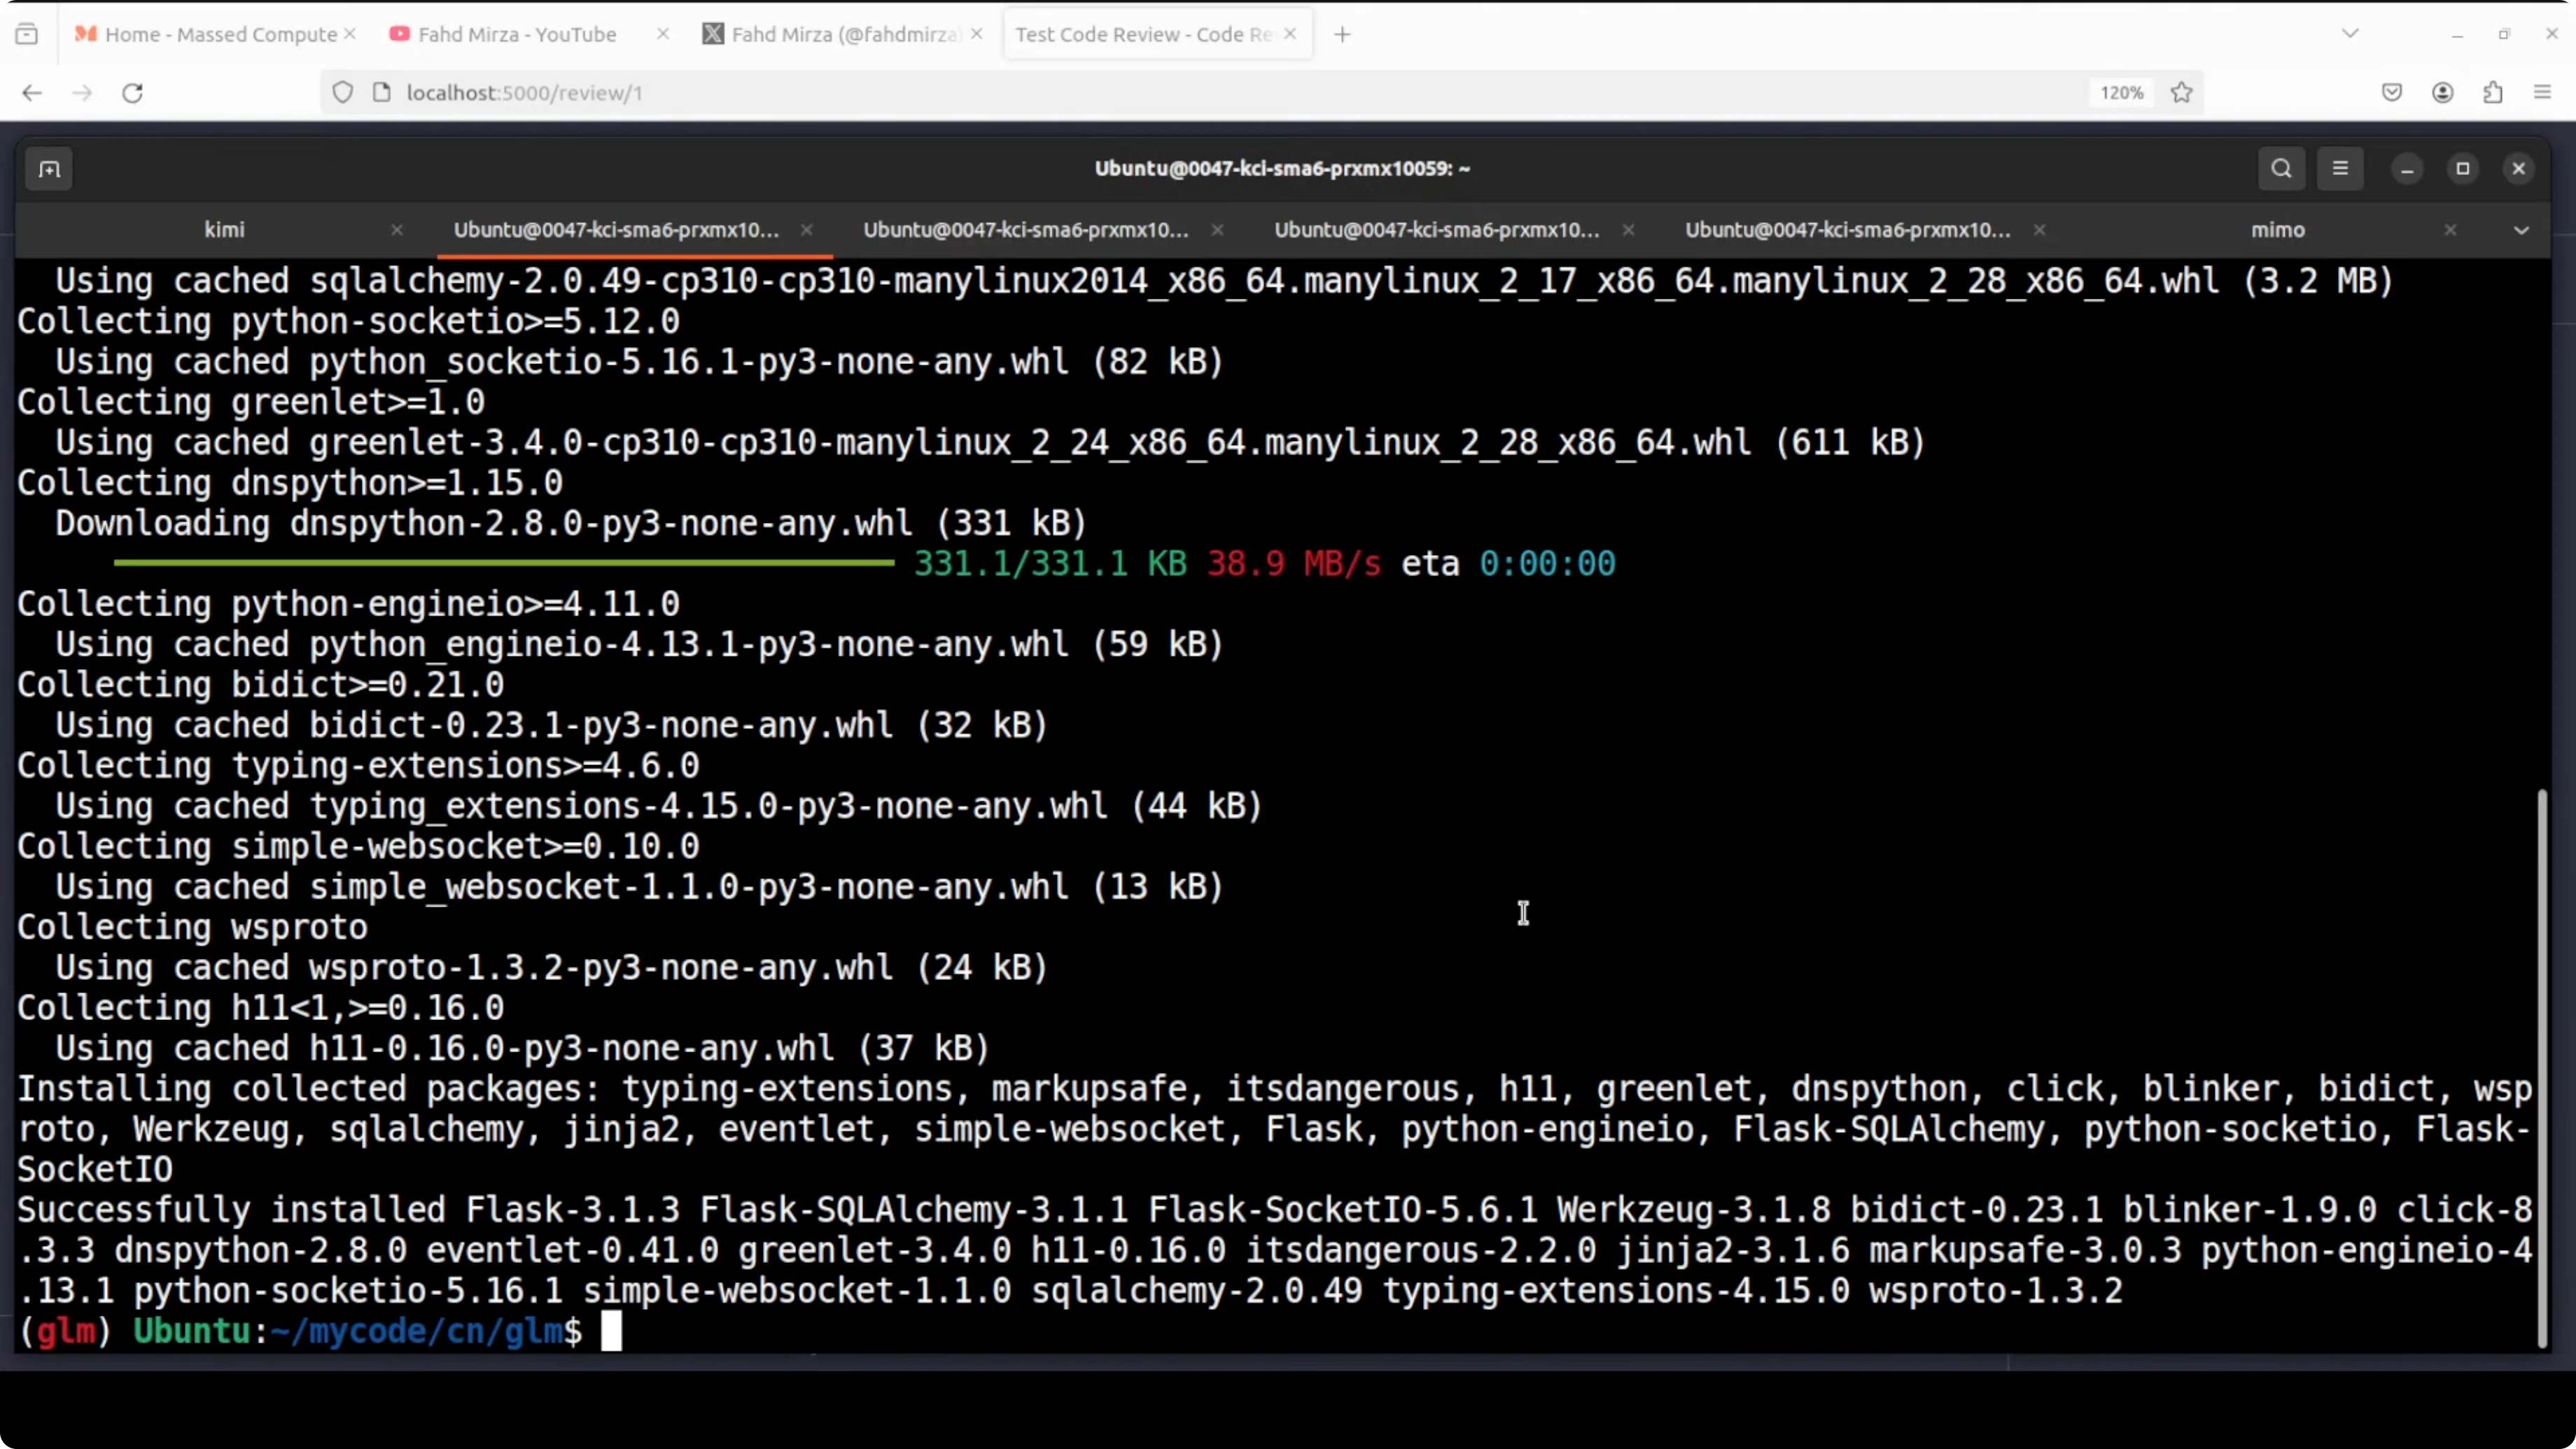Switch to the kimi terminal tab
Viewport: 2576px width, 1449px height.
(x=224, y=230)
